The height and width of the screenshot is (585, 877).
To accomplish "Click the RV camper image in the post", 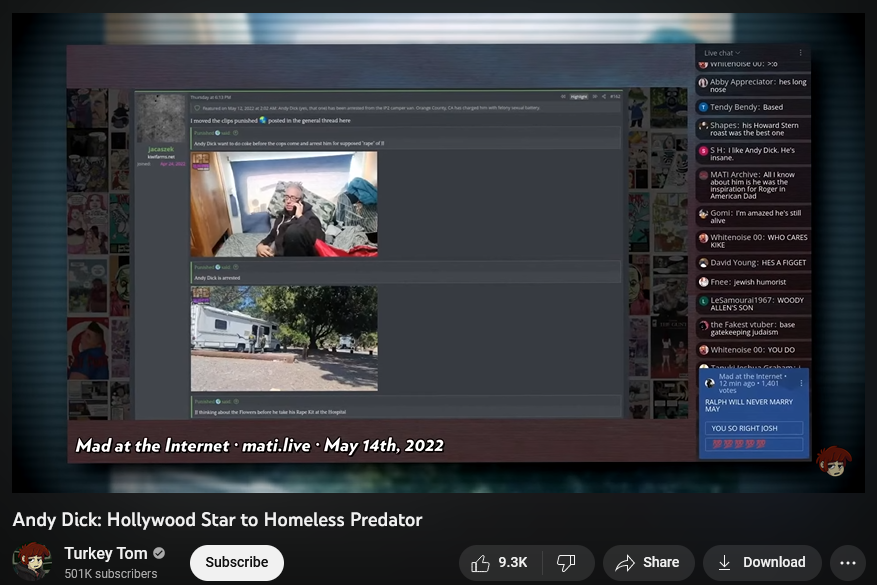I will [284, 338].
